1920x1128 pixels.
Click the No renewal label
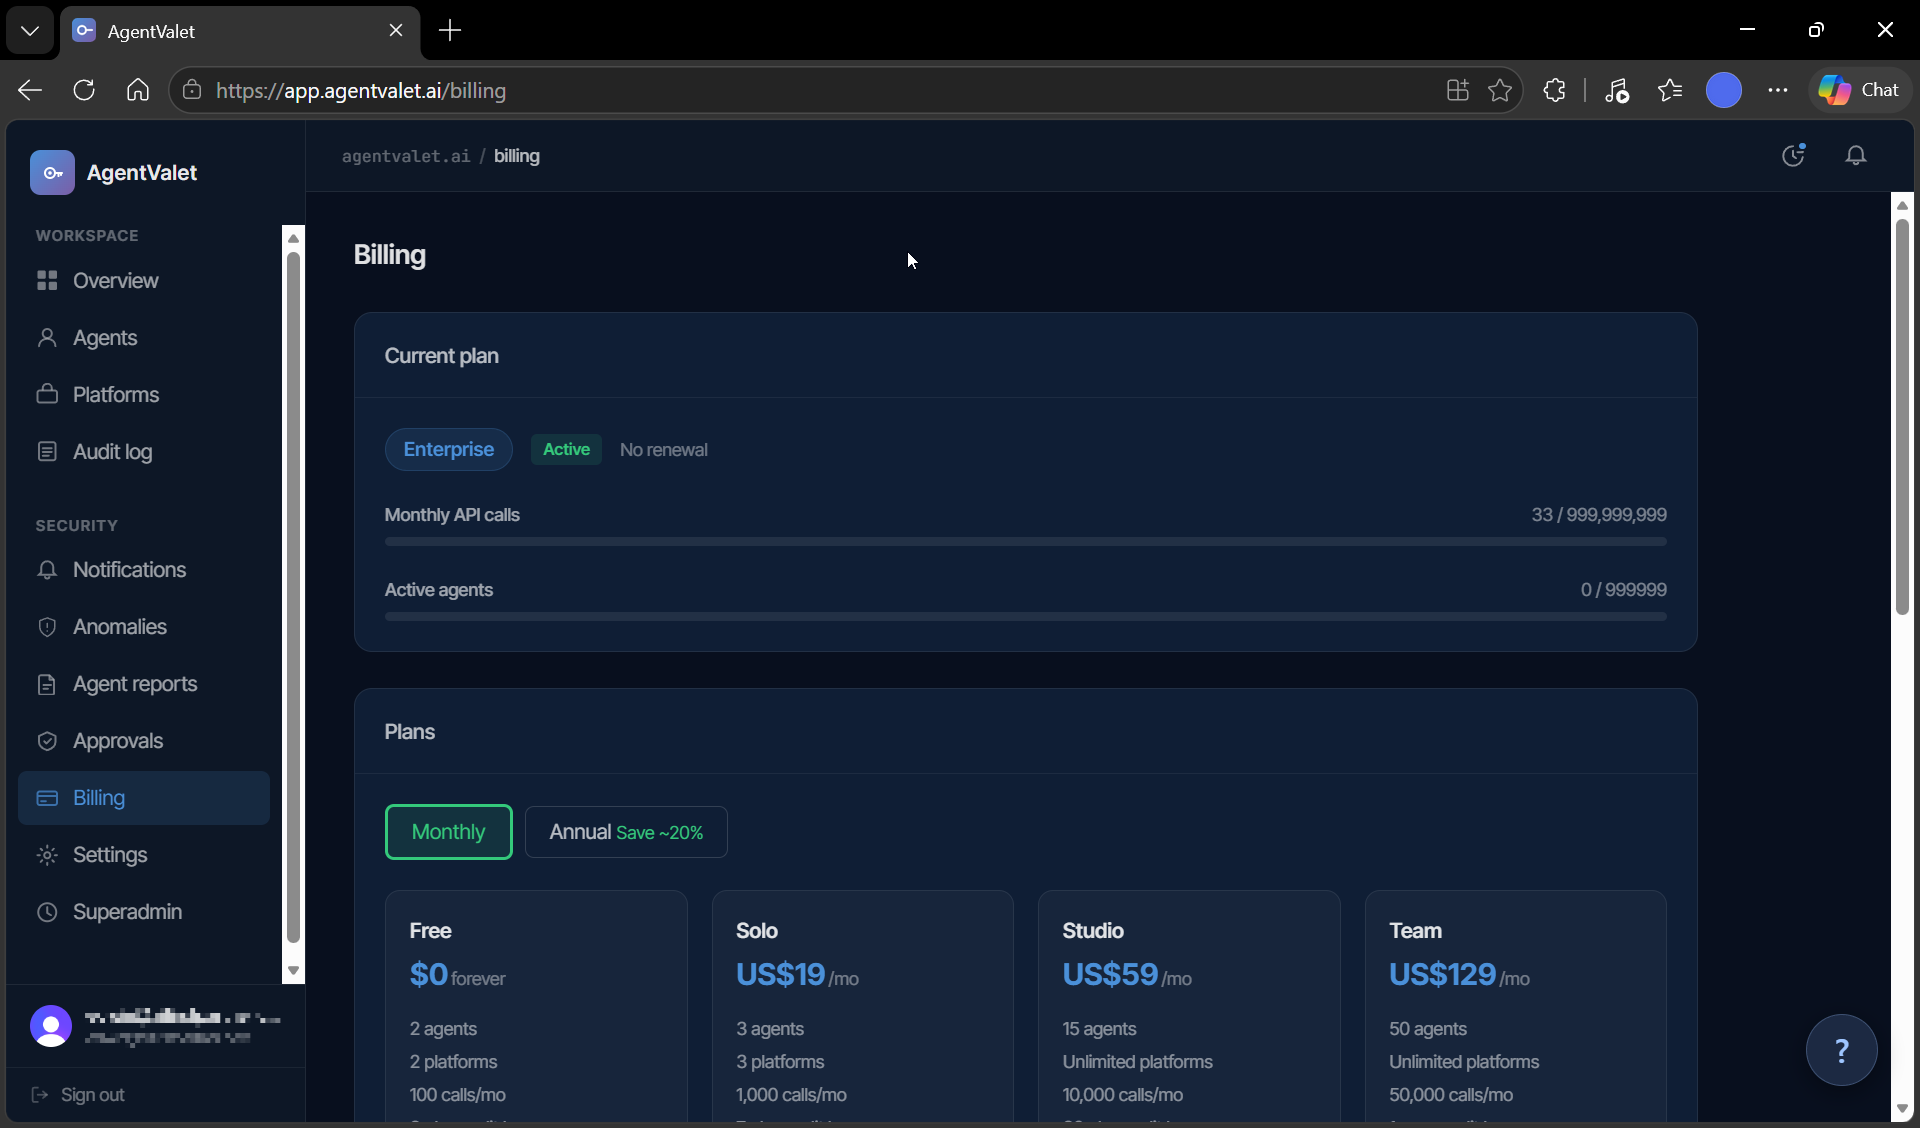(664, 450)
